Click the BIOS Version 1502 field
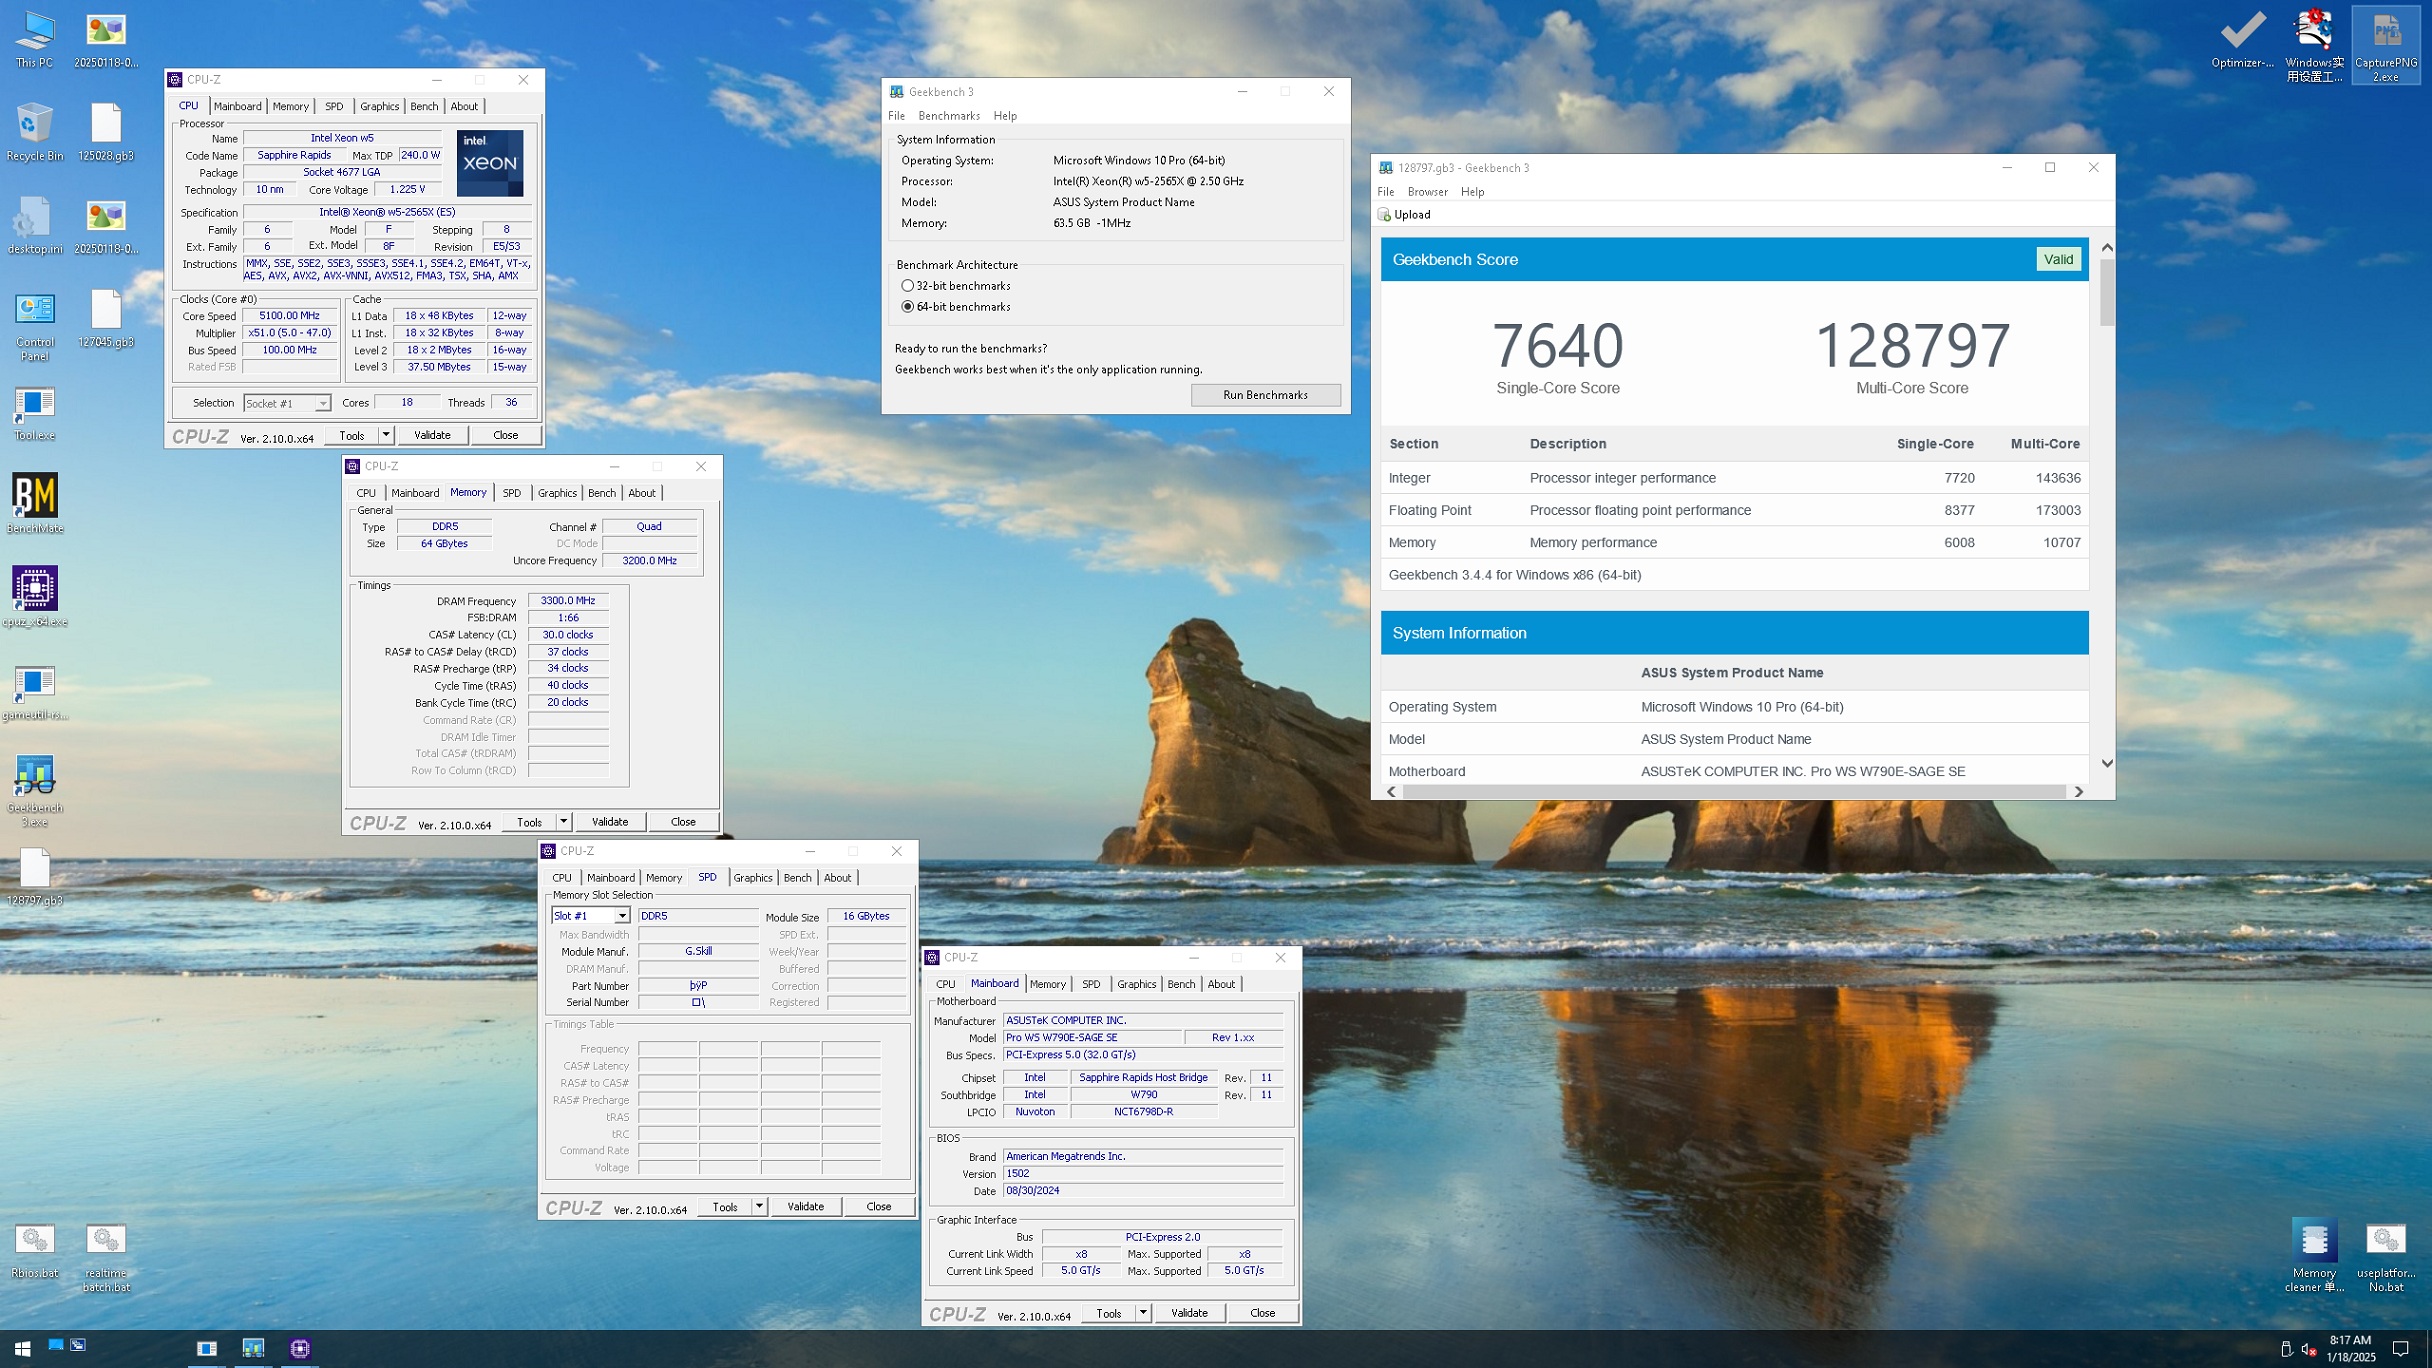This screenshot has height=1368, width=2432. coord(1143,1174)
